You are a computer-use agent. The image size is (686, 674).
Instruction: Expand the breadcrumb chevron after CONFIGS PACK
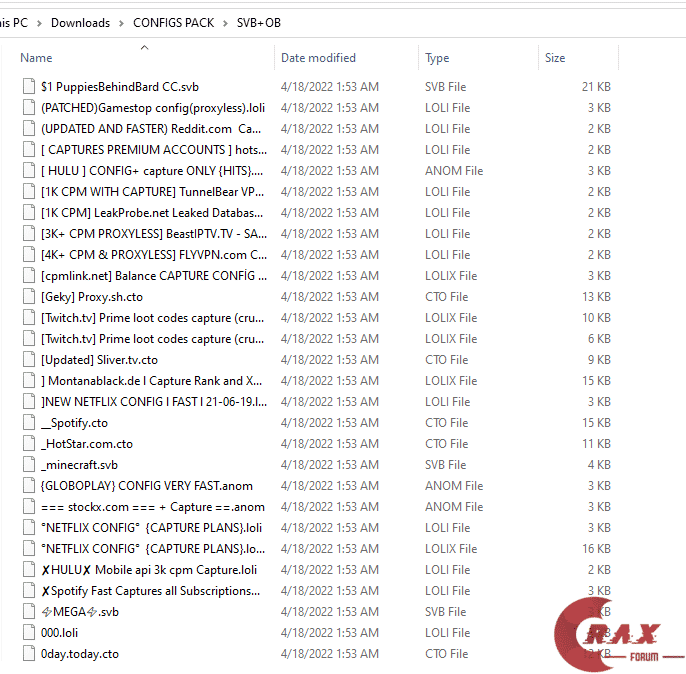pos(225,23)
